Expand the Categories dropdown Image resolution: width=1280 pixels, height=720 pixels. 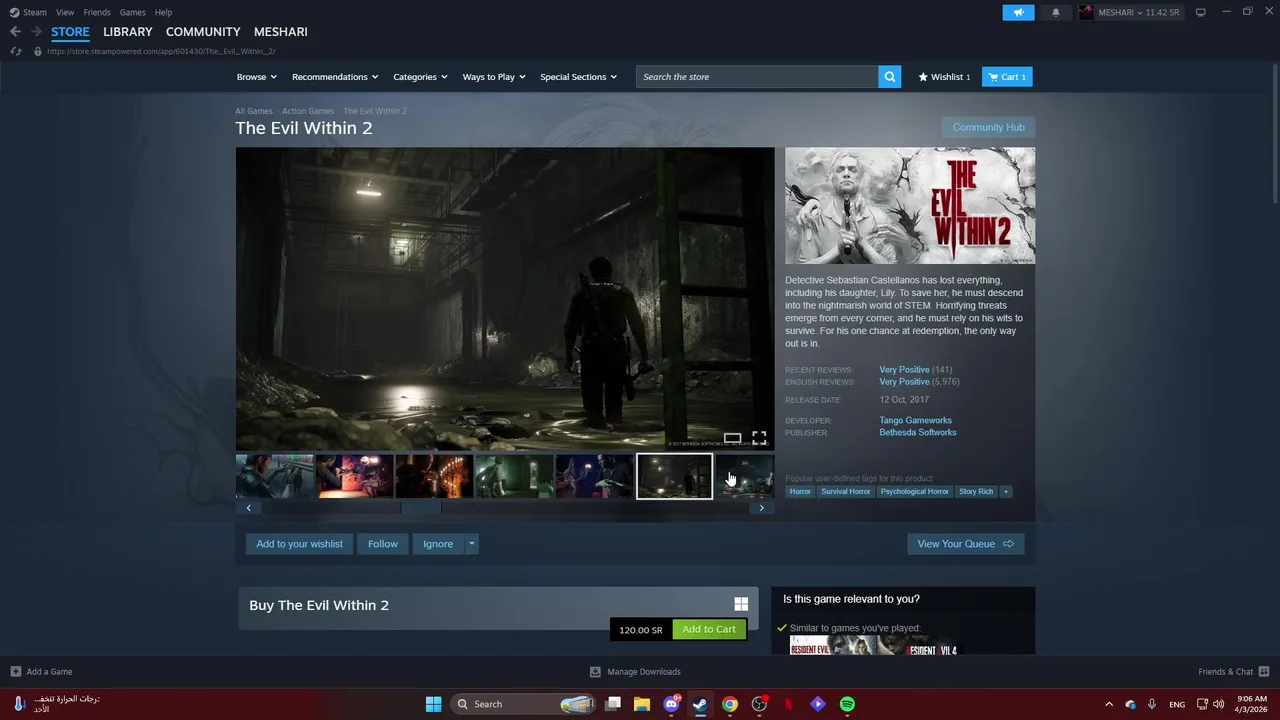tap(420, 77)
